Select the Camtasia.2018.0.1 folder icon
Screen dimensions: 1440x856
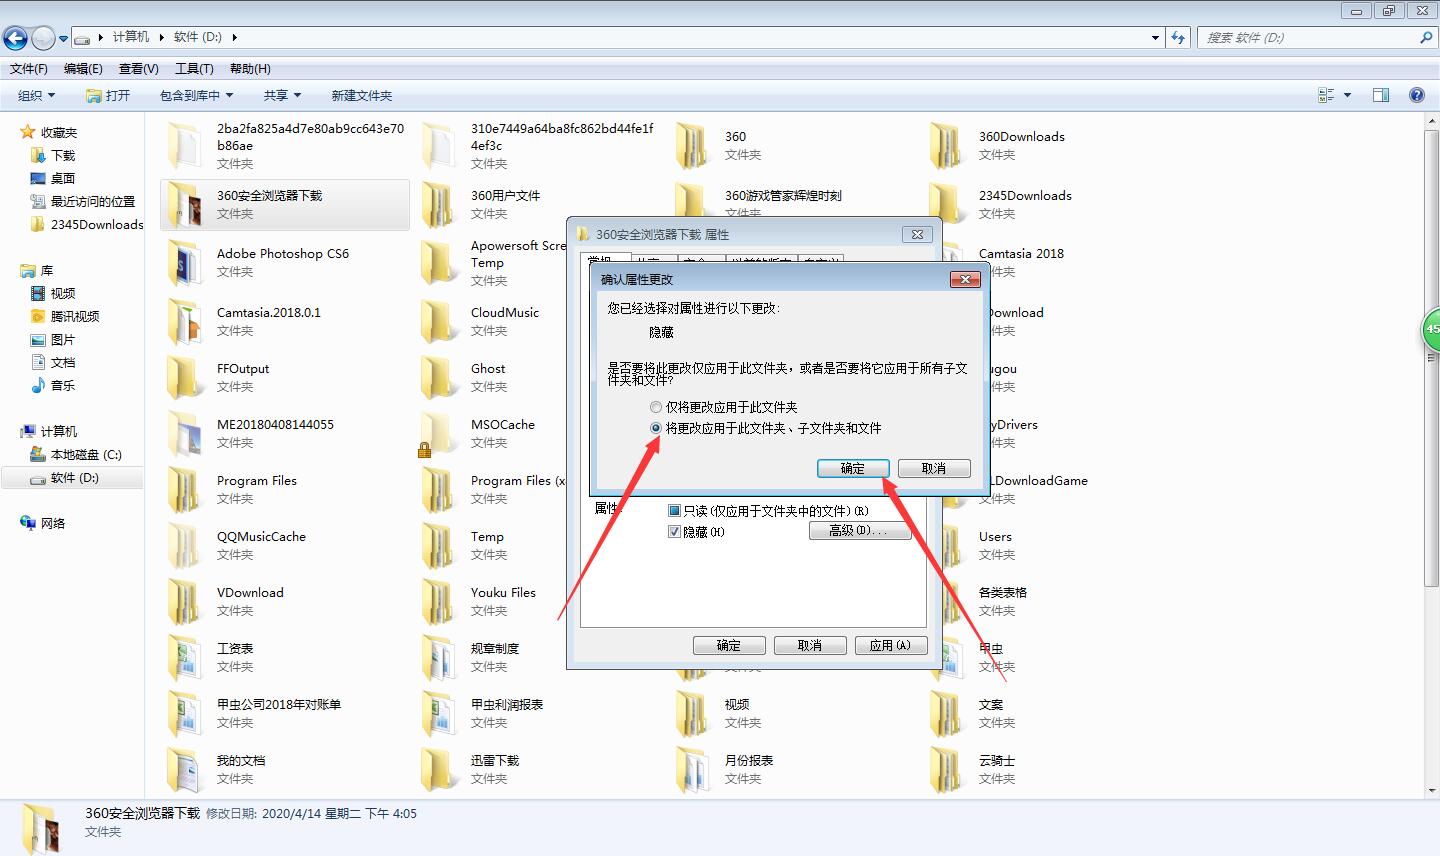click(184, 321)
